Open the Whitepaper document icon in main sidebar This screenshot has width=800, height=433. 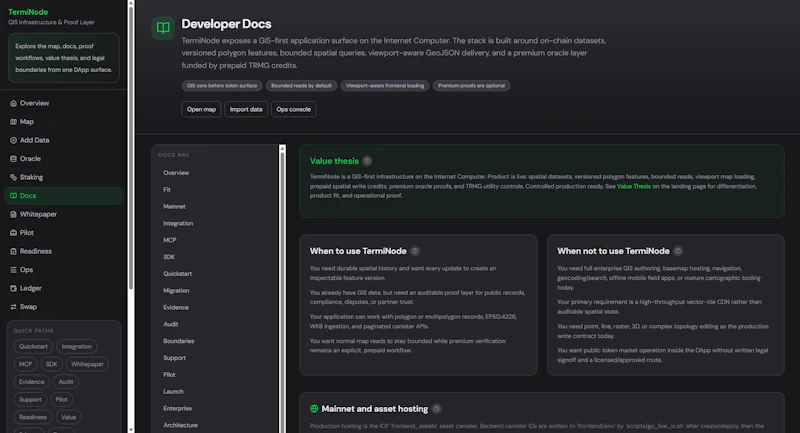[13, 214]
